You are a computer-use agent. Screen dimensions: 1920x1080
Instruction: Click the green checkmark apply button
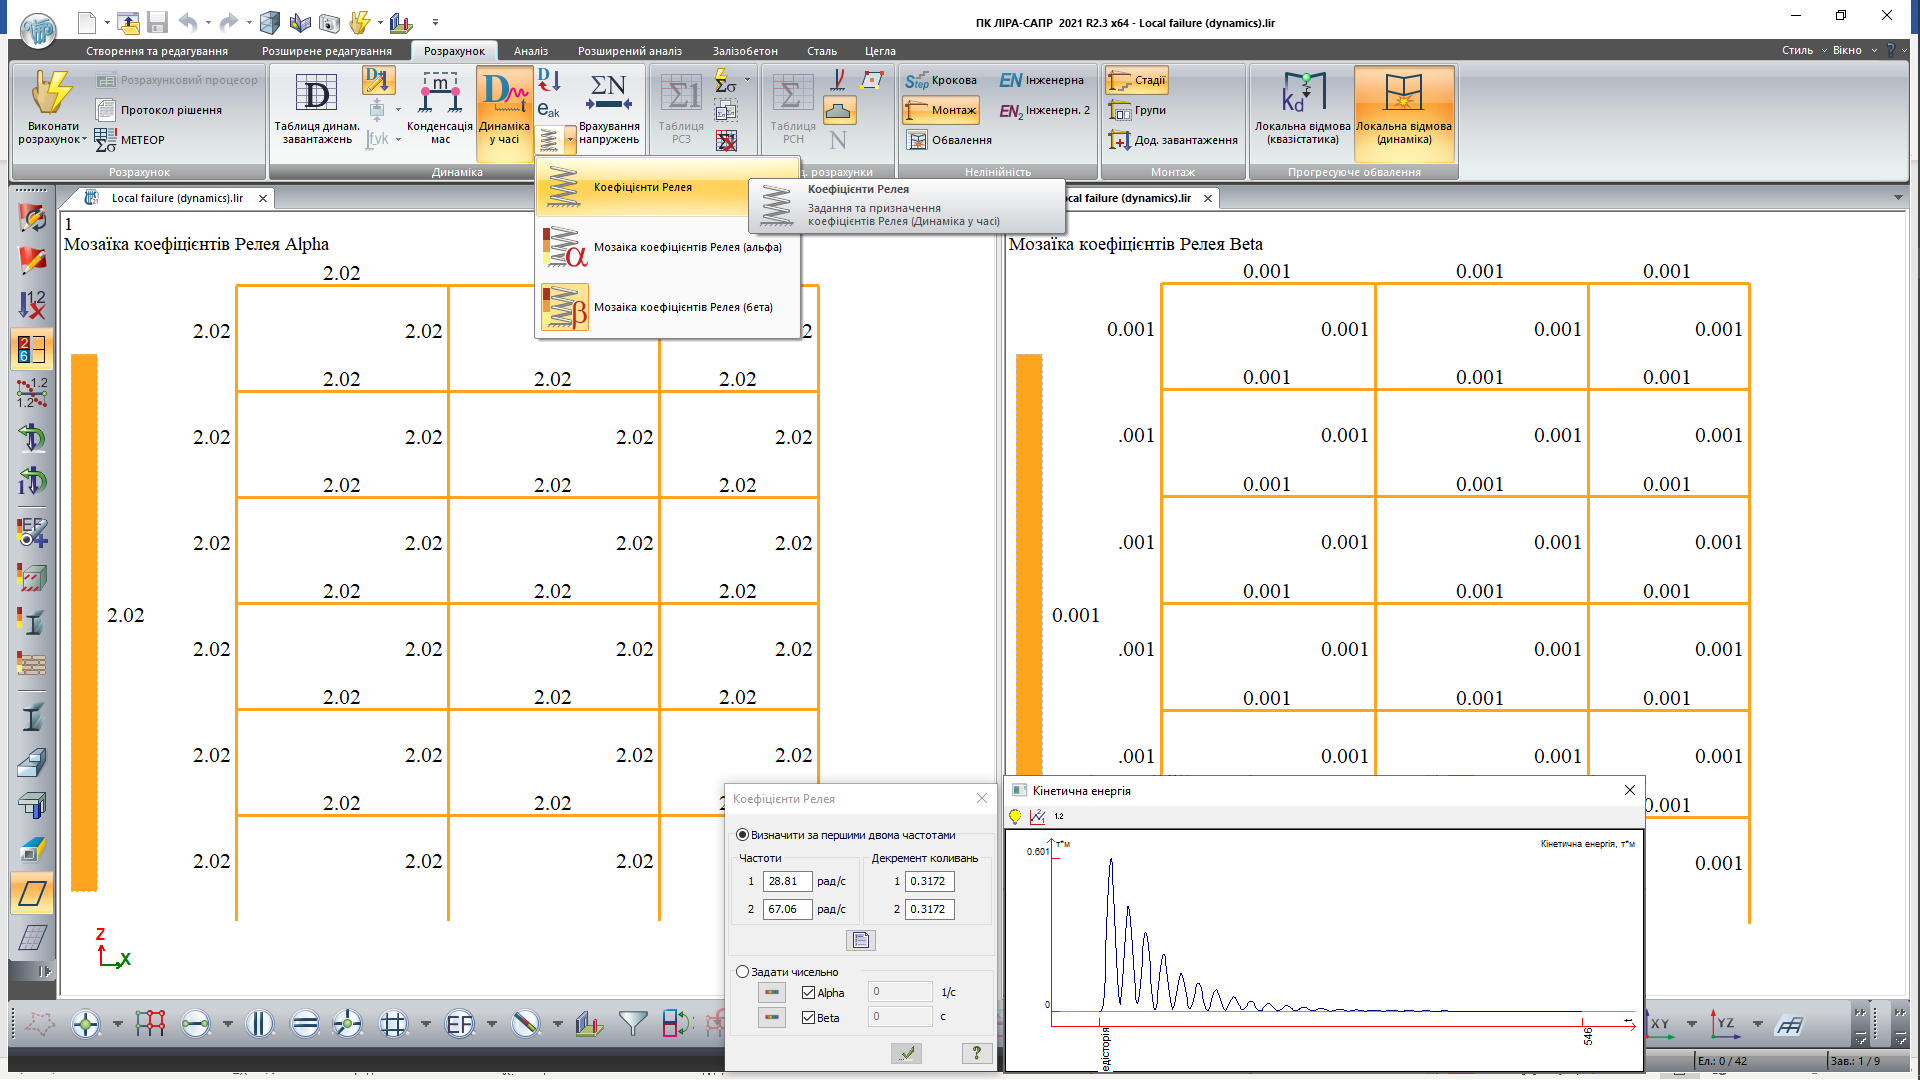(x=907, y=1052)
